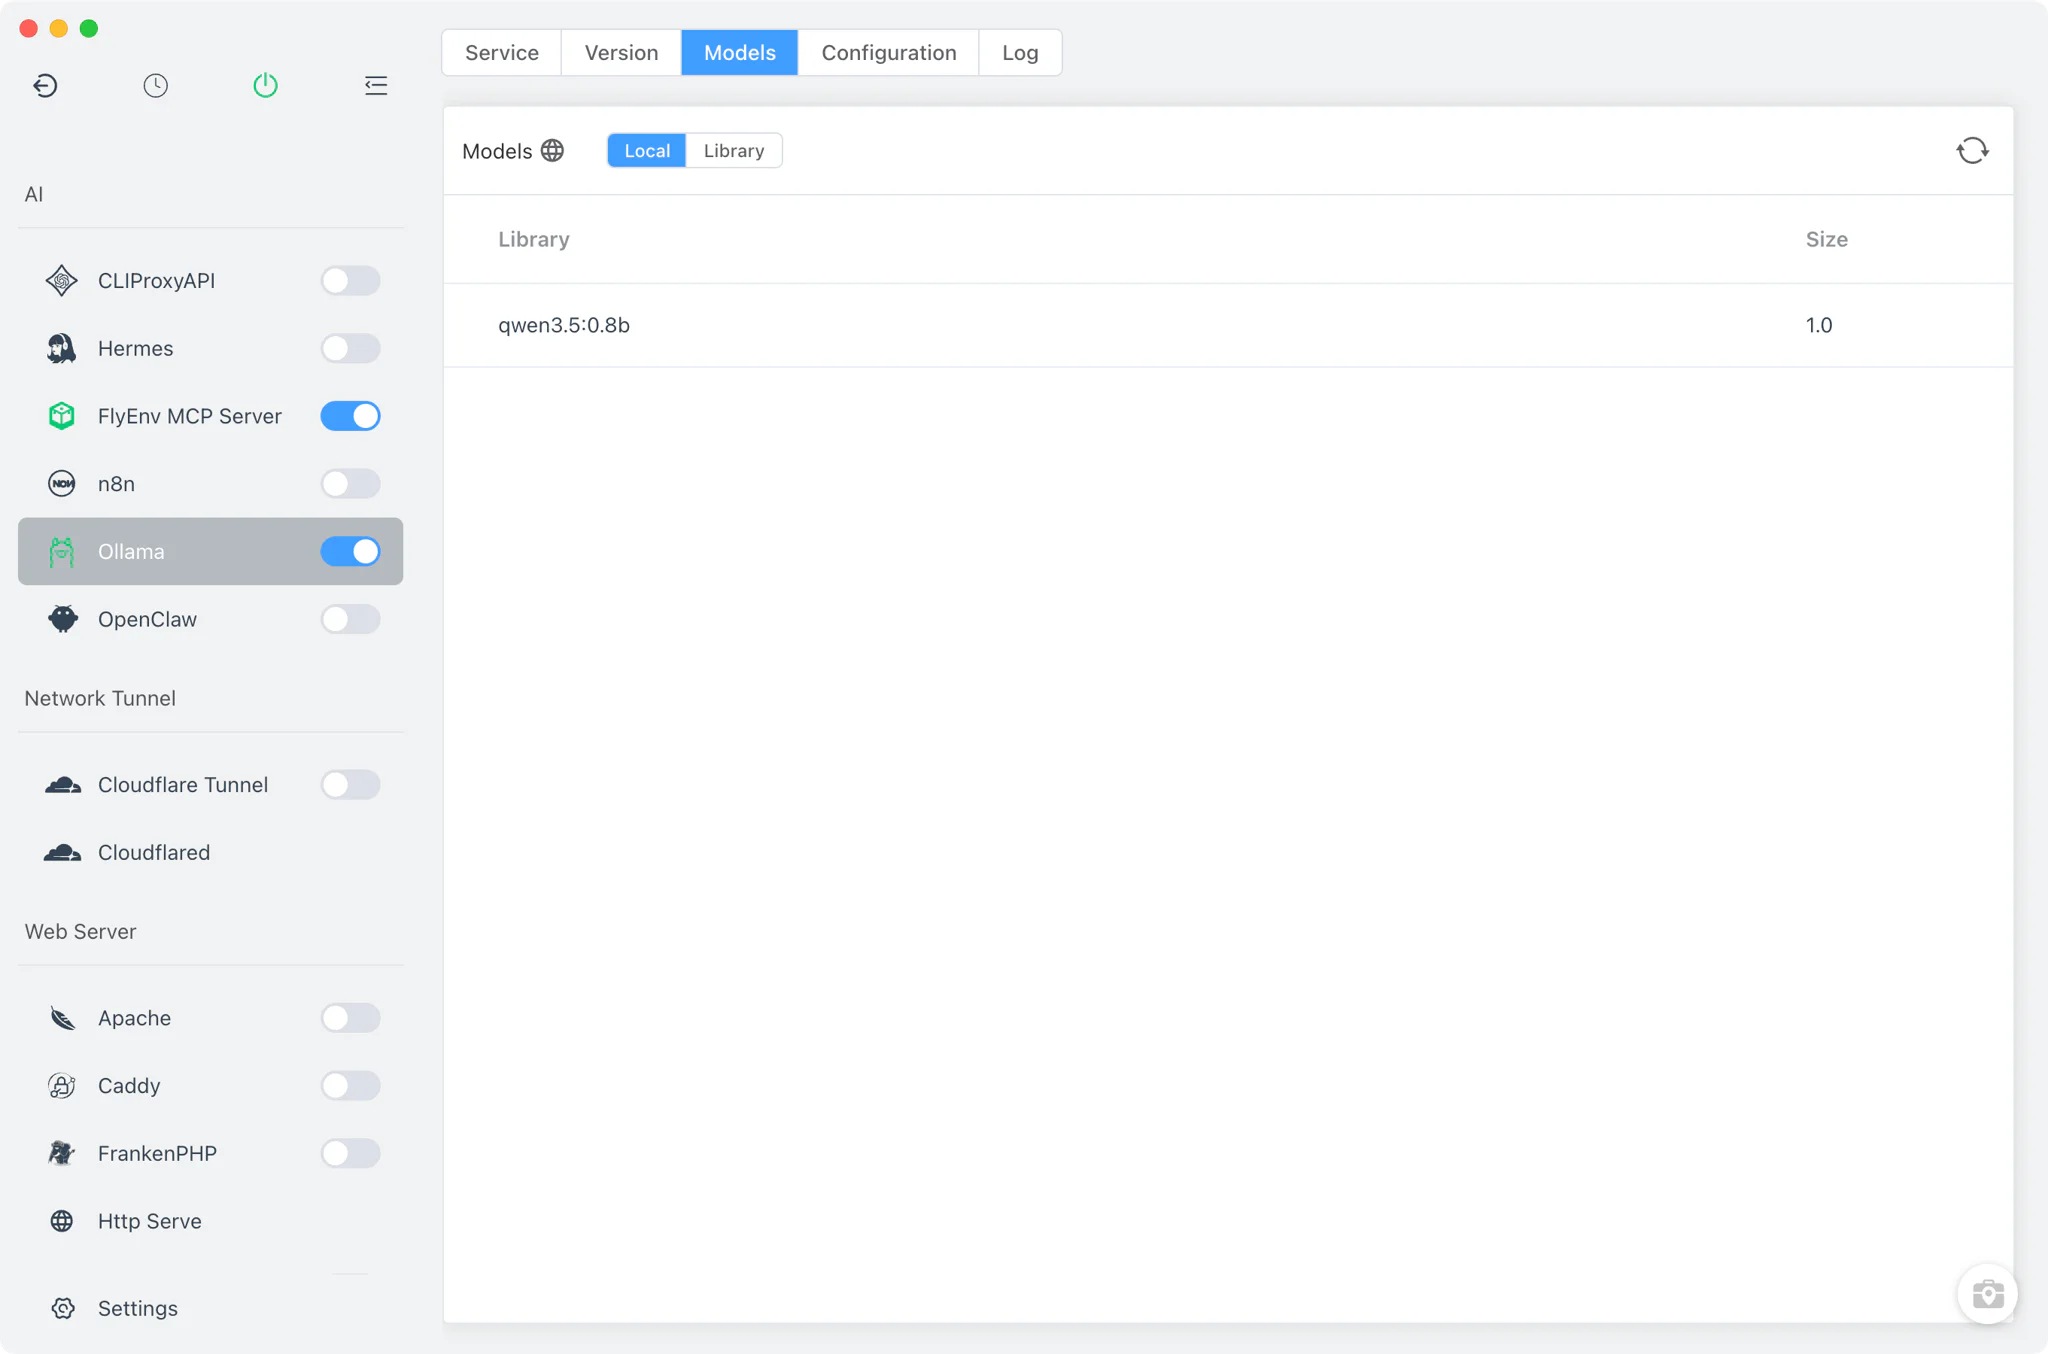The height and width of the screenshot is (1354, 2048).
Task: Click the Settings gear icon
Action: (63, 1308)
